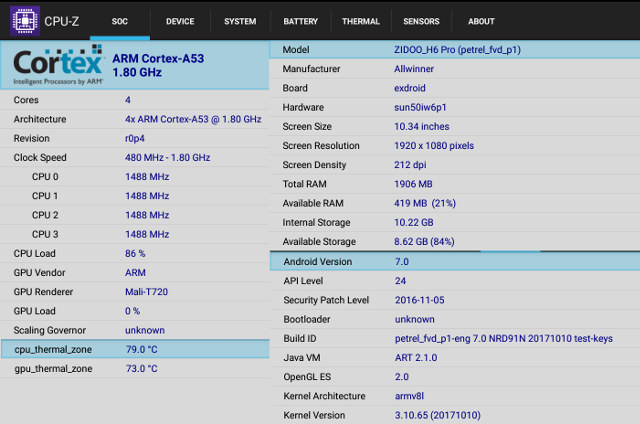The height and width of the screenshot is (424, 640).
Task: Click the Scaling Governor row
Action: (135, 330)
